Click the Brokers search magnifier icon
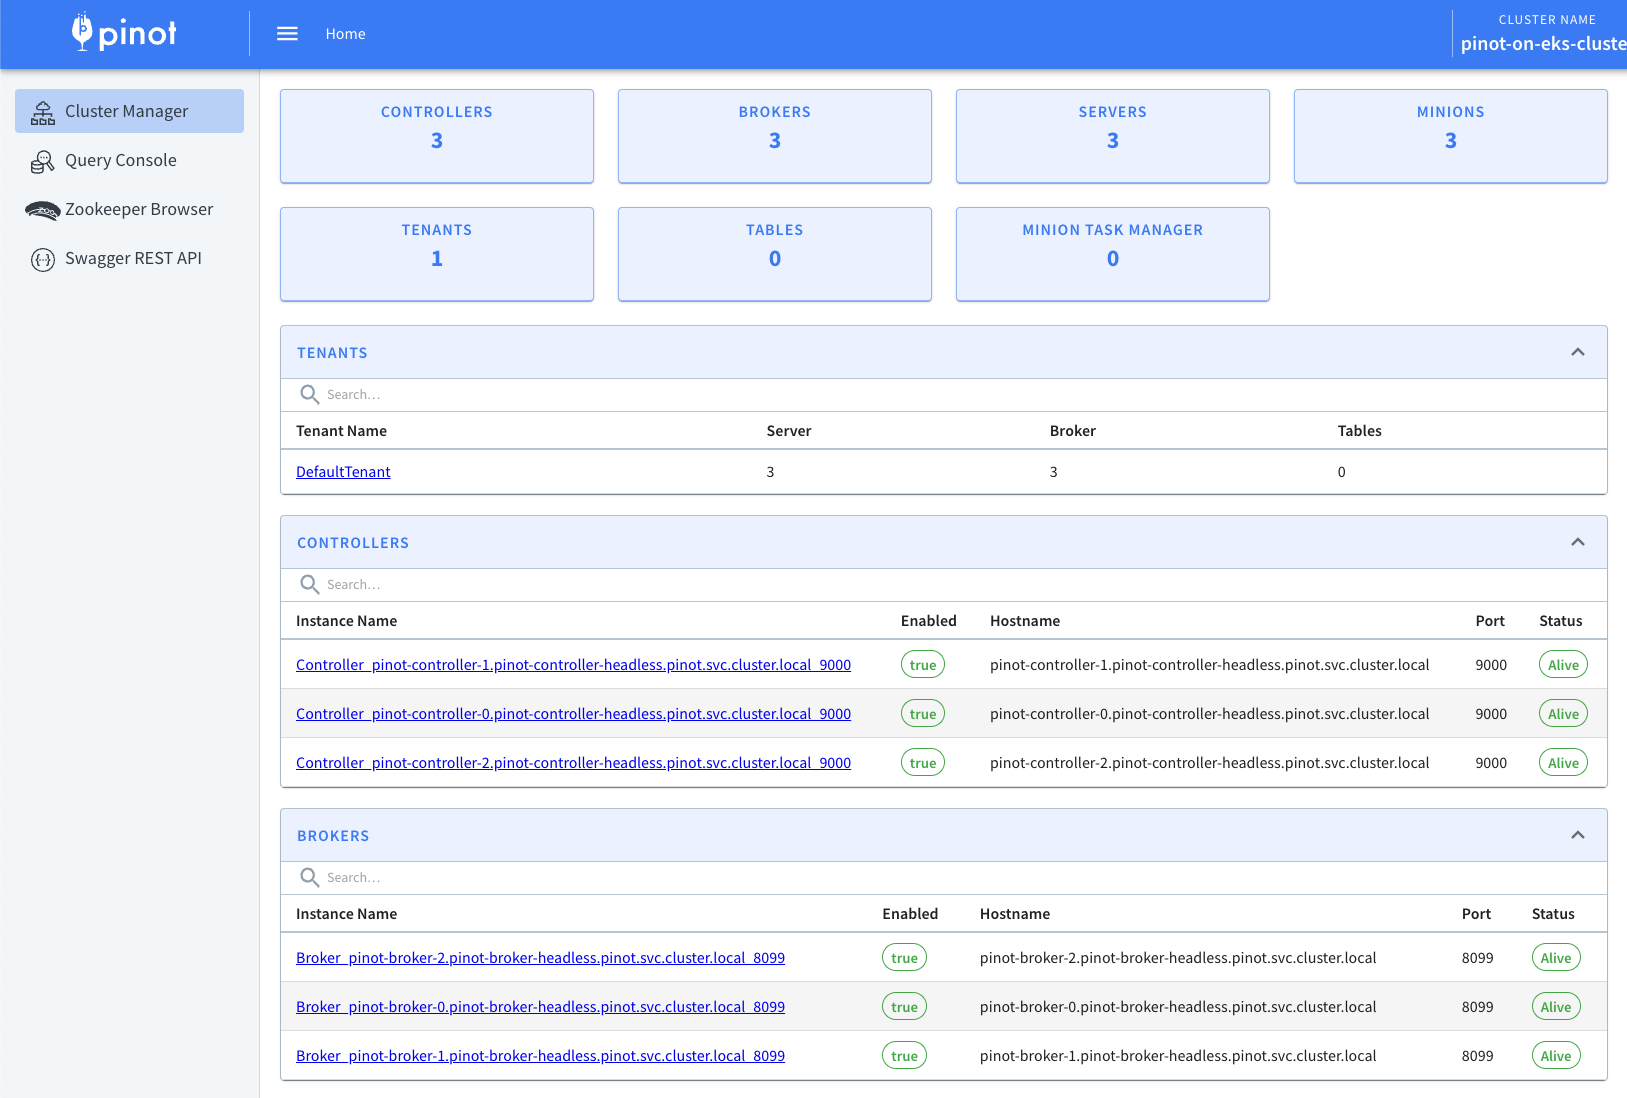Viewport: 1627px width, 1098px height. (310, 878)
